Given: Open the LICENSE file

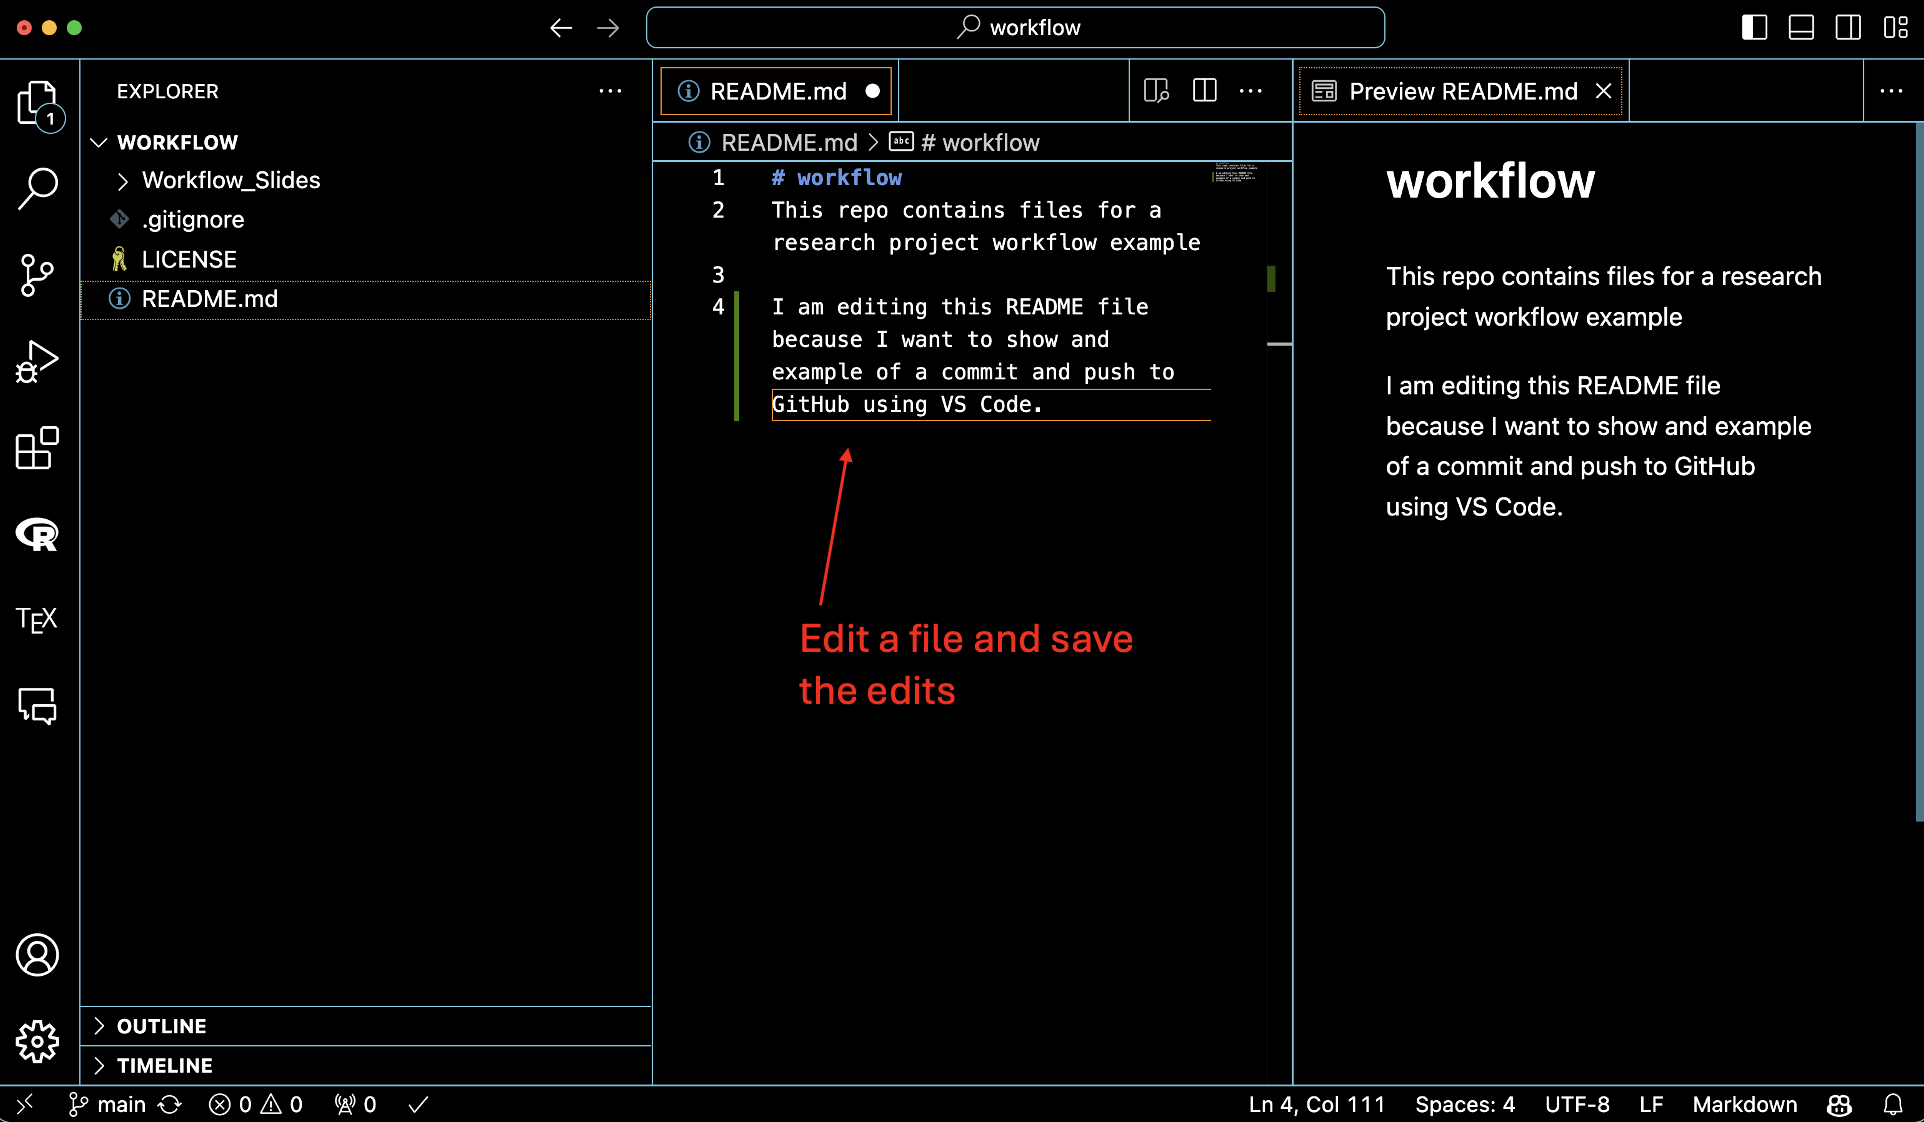Looking at the screenshot, I should (x=365, y=260).
